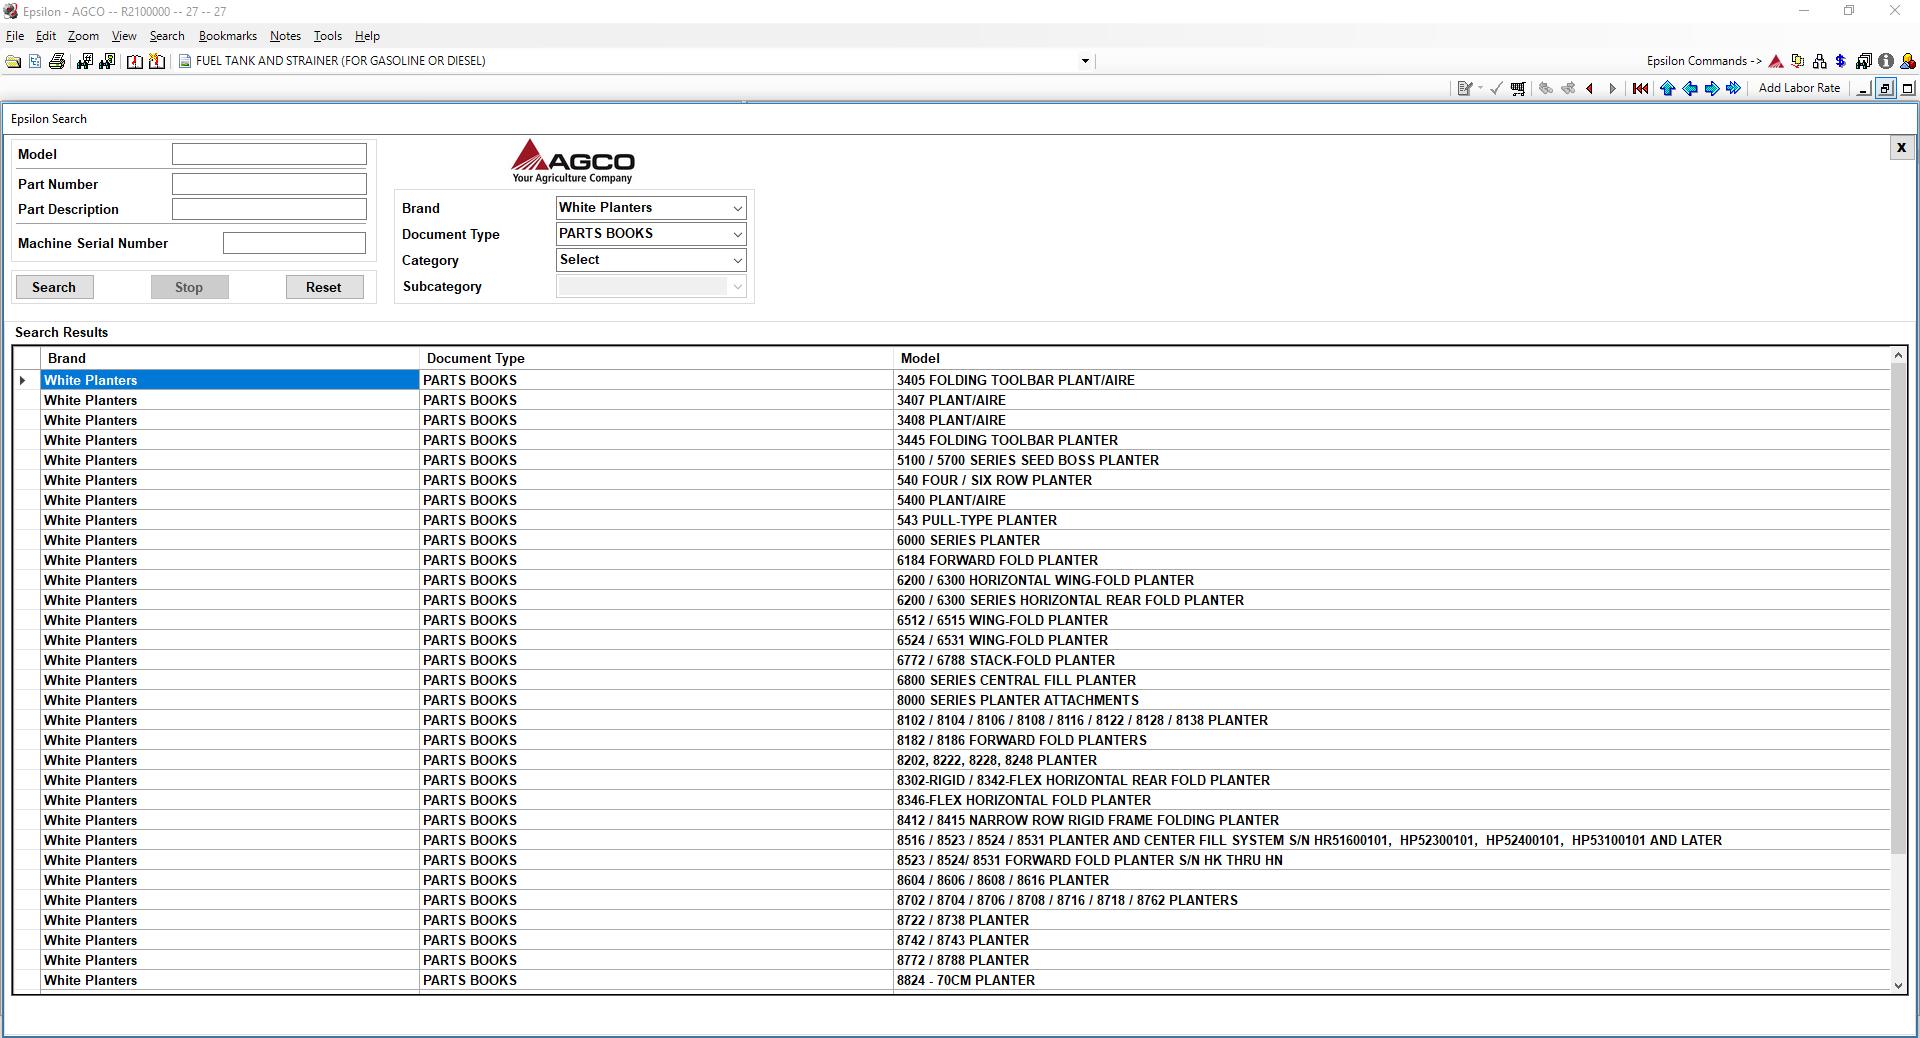Click the Search button

click(x=54, y=287)
